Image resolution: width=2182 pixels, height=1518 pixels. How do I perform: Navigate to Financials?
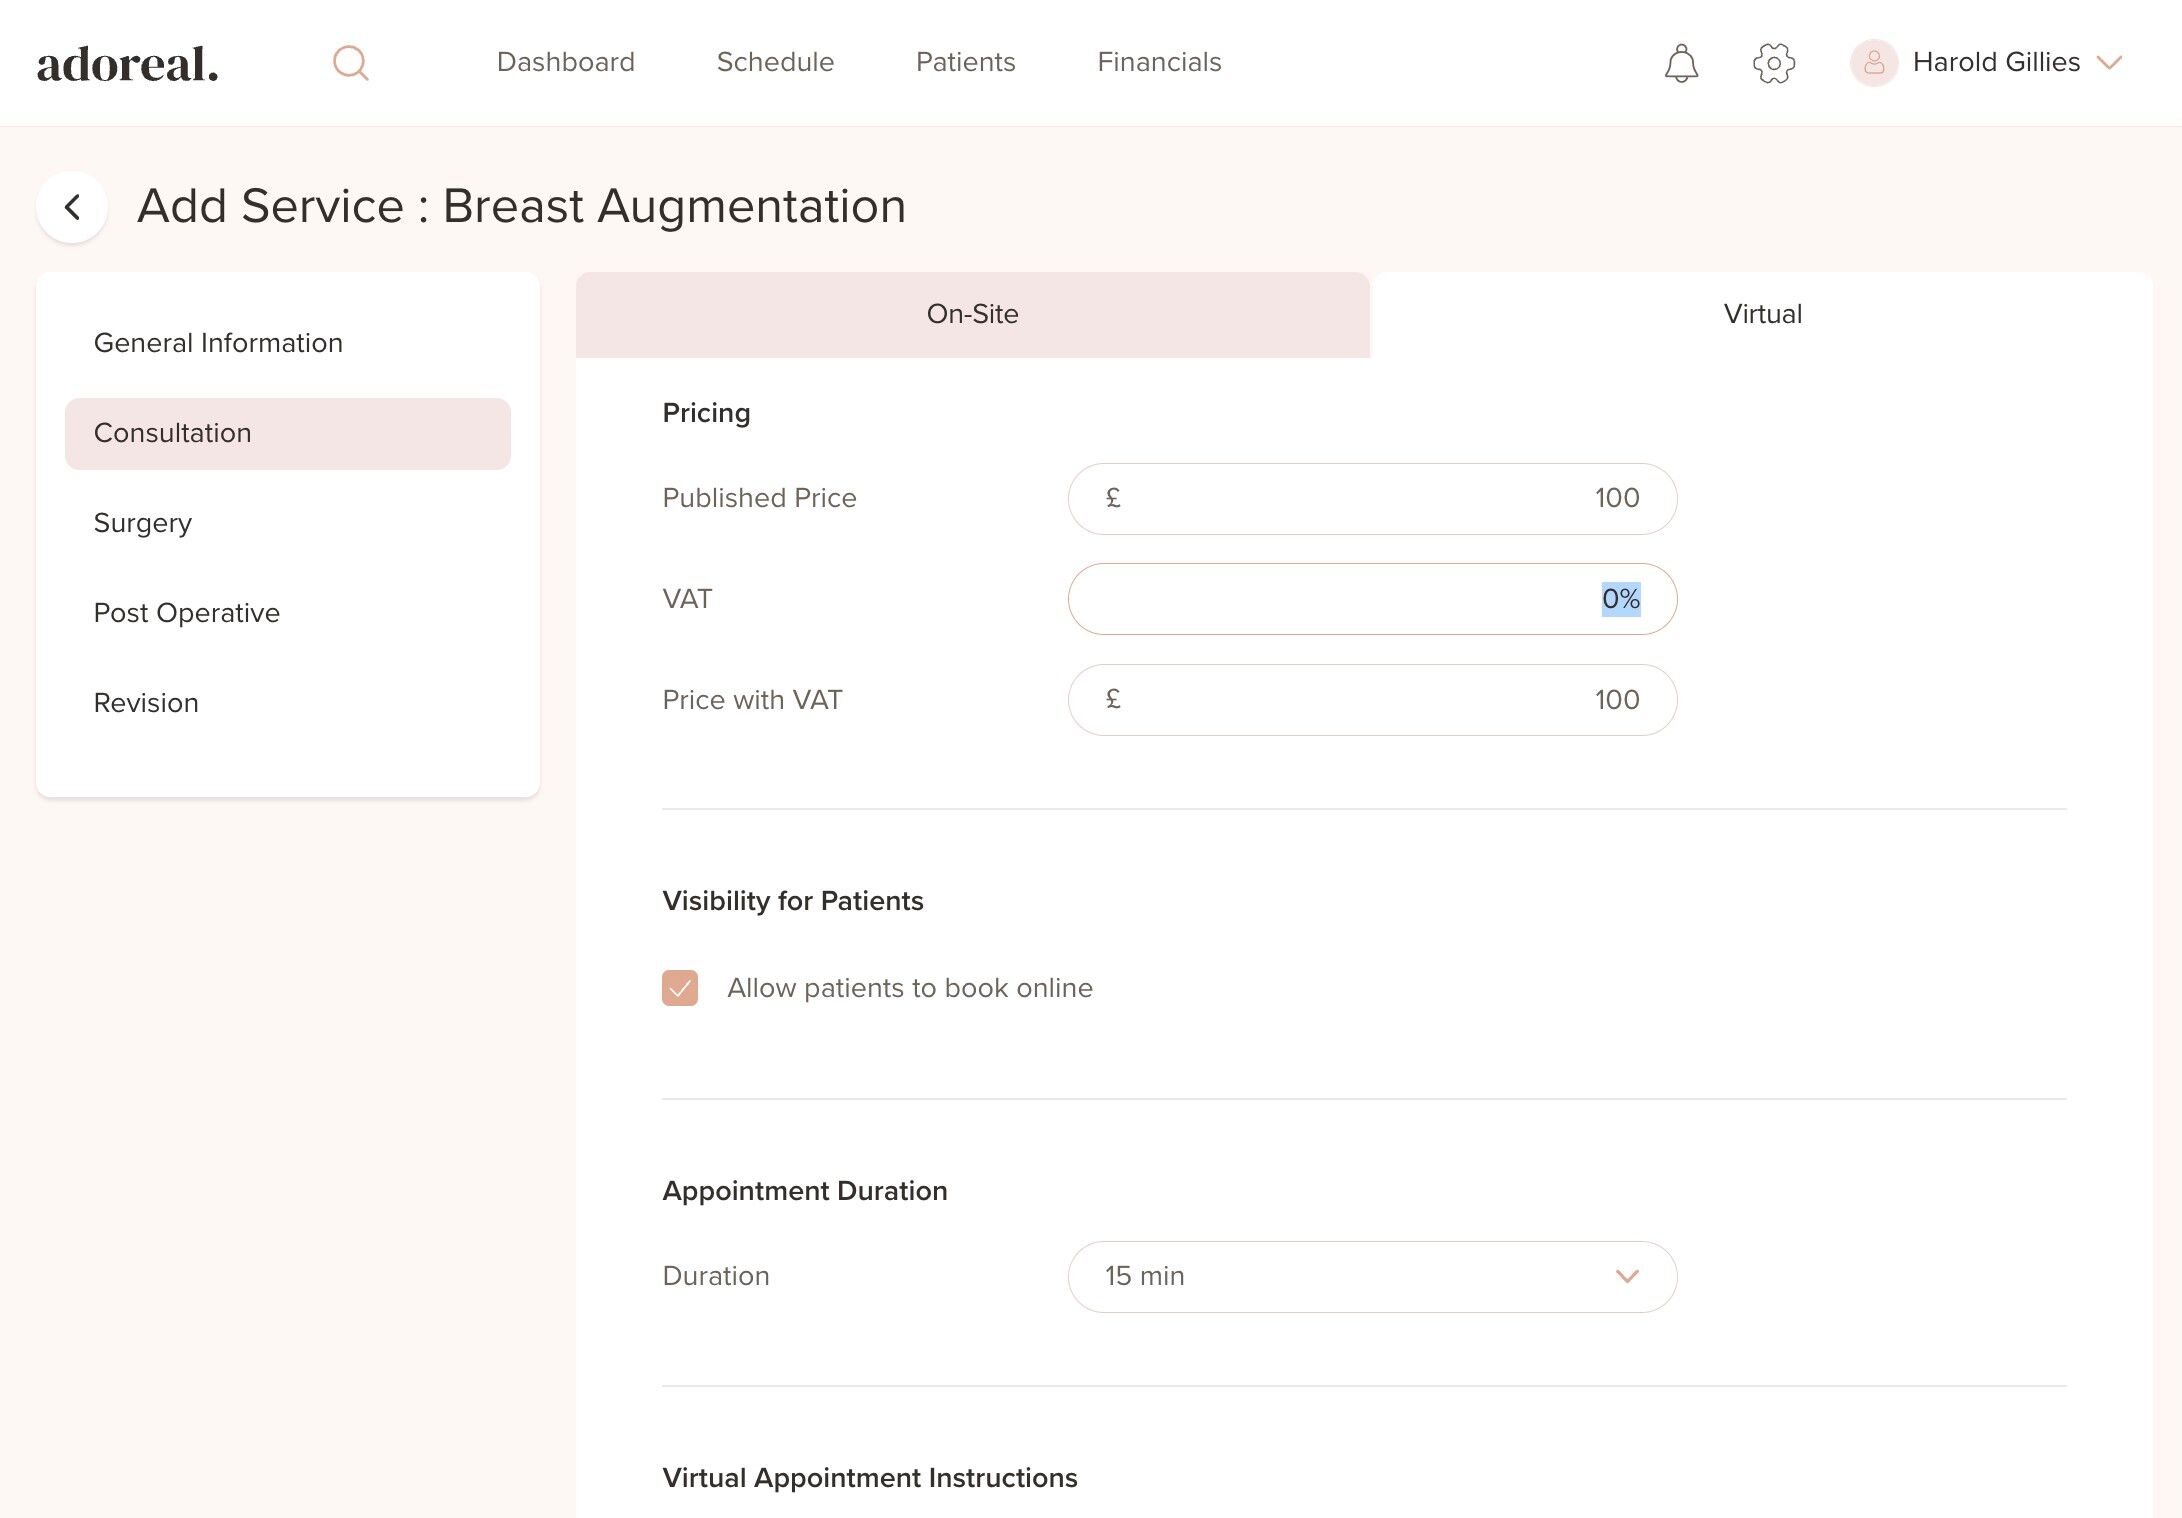(x=1159, y=62)
